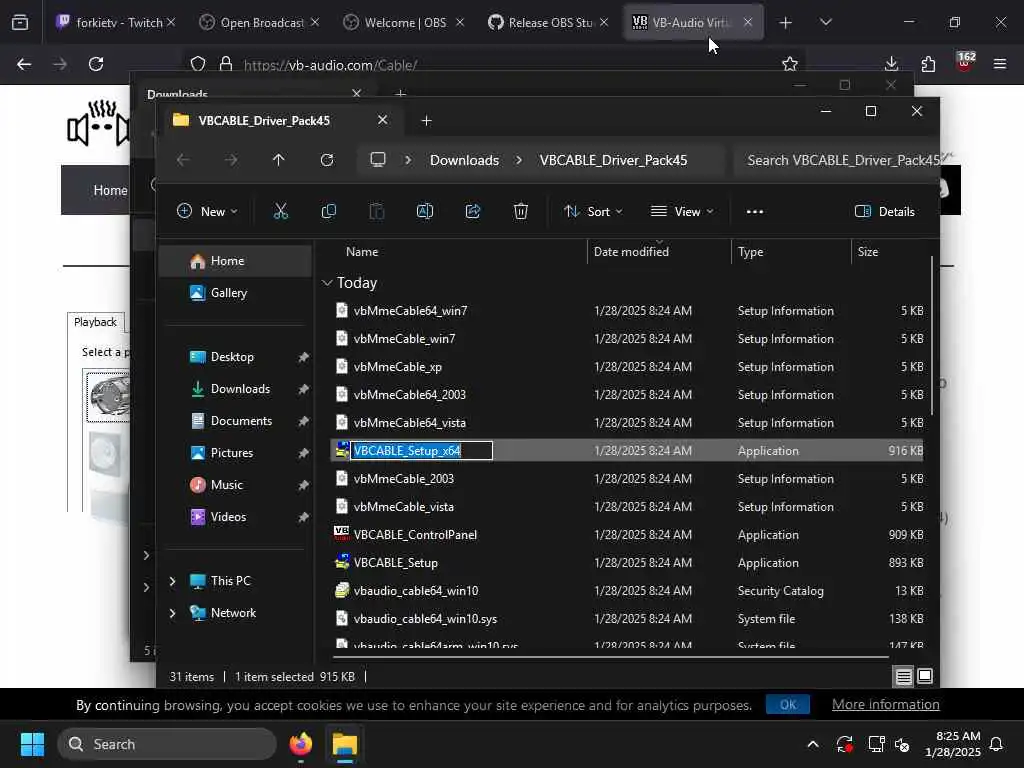Click Firefox icon in the taskbar
The height and width of the screenshot is (768, 1024).
coord(300,744)
